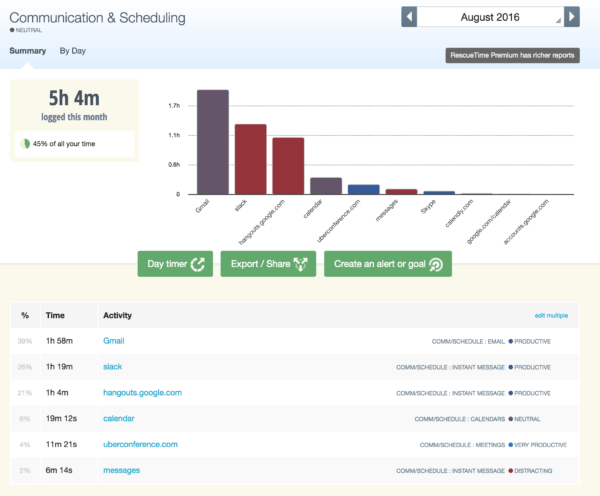The width and height of the screenshot is (600, 496).
Task: Click the NEUTRAL label in calendar row
Action: coord(527,419)
